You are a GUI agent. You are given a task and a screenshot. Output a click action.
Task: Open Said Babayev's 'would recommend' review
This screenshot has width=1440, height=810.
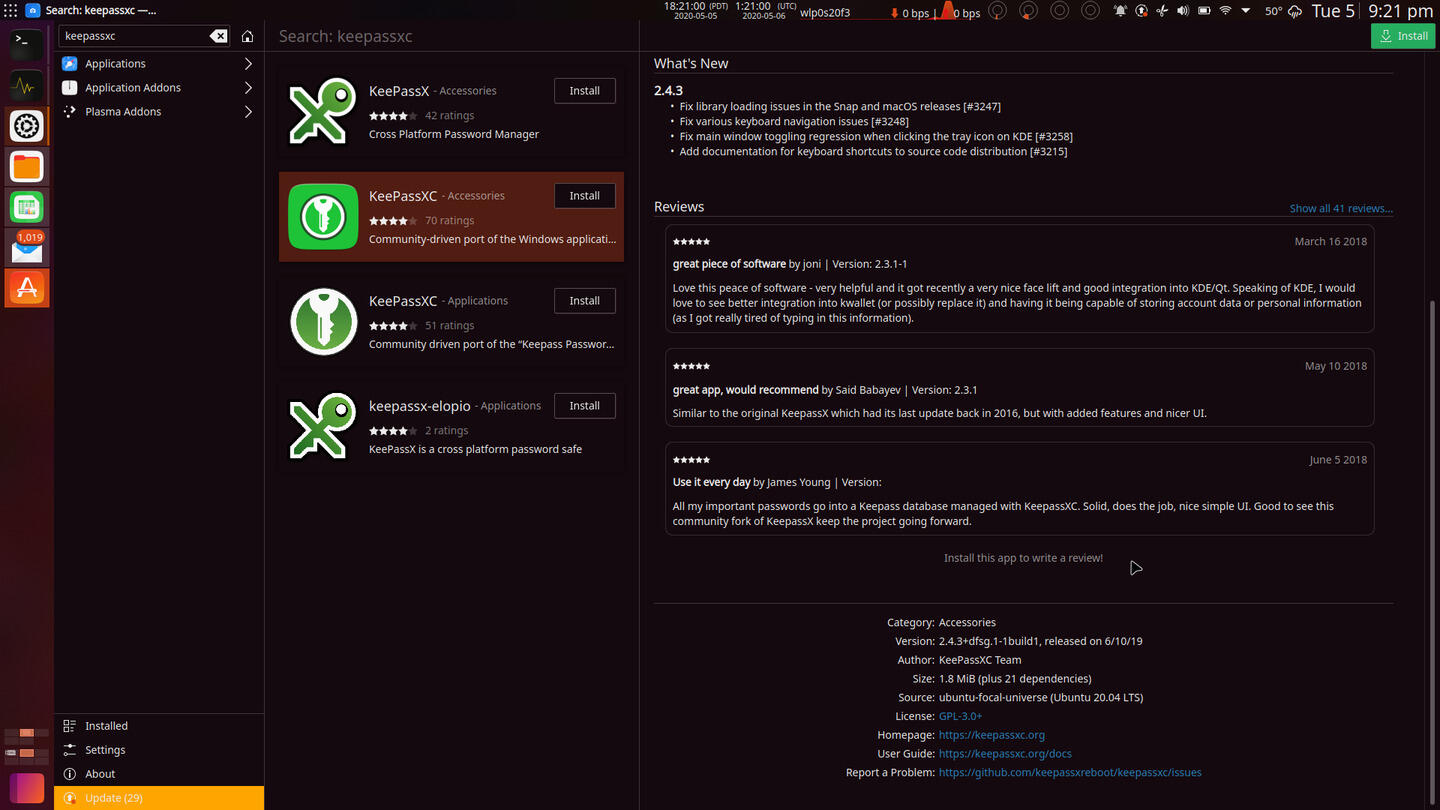point(1020,388)
